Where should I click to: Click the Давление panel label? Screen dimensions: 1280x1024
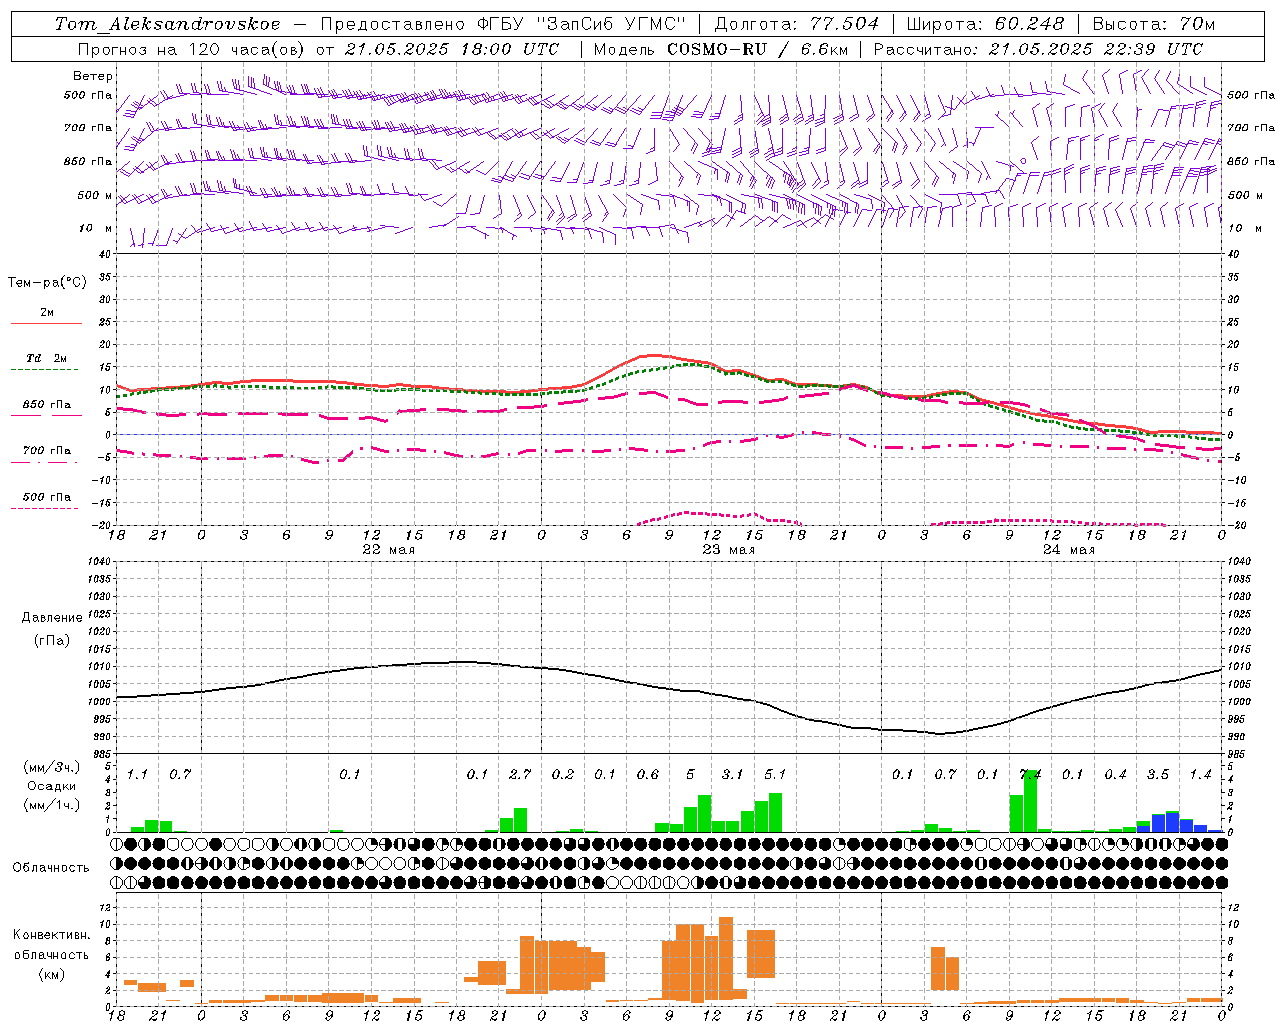tap(52, 618)
